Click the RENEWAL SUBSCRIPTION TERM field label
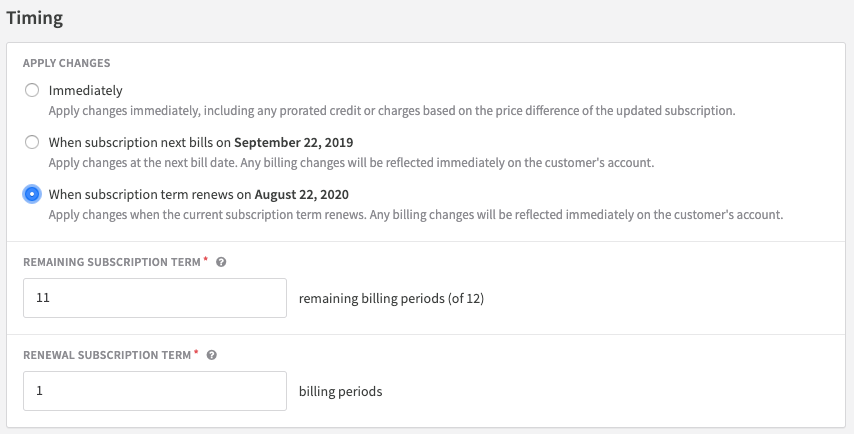This screenshot has height=434, width=854. pyautogui.click(x=107, y=355)
